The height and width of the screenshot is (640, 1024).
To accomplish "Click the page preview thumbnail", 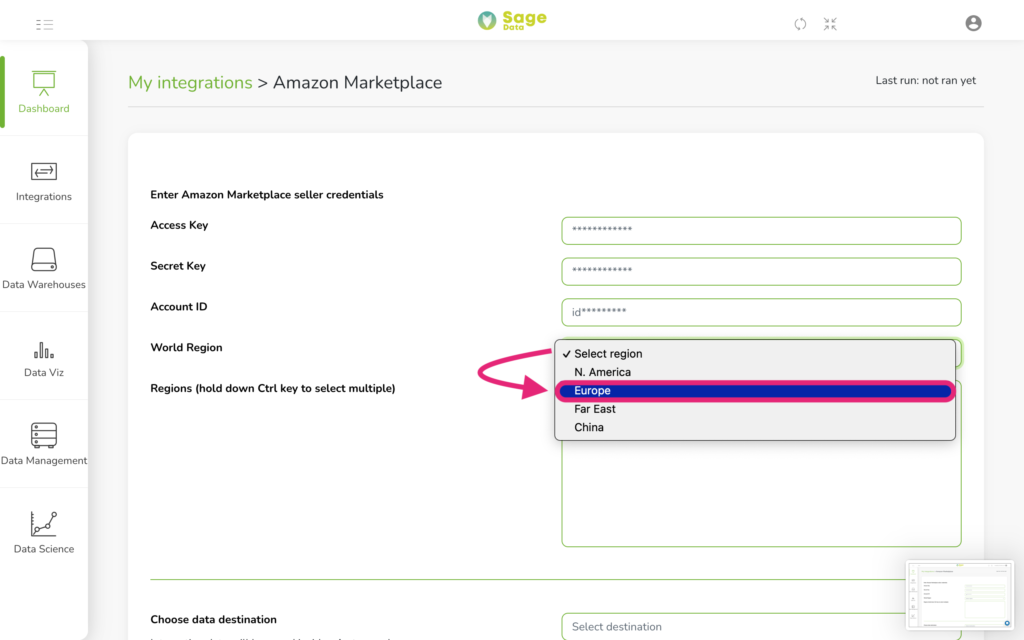I will click(x=959, y=595).
